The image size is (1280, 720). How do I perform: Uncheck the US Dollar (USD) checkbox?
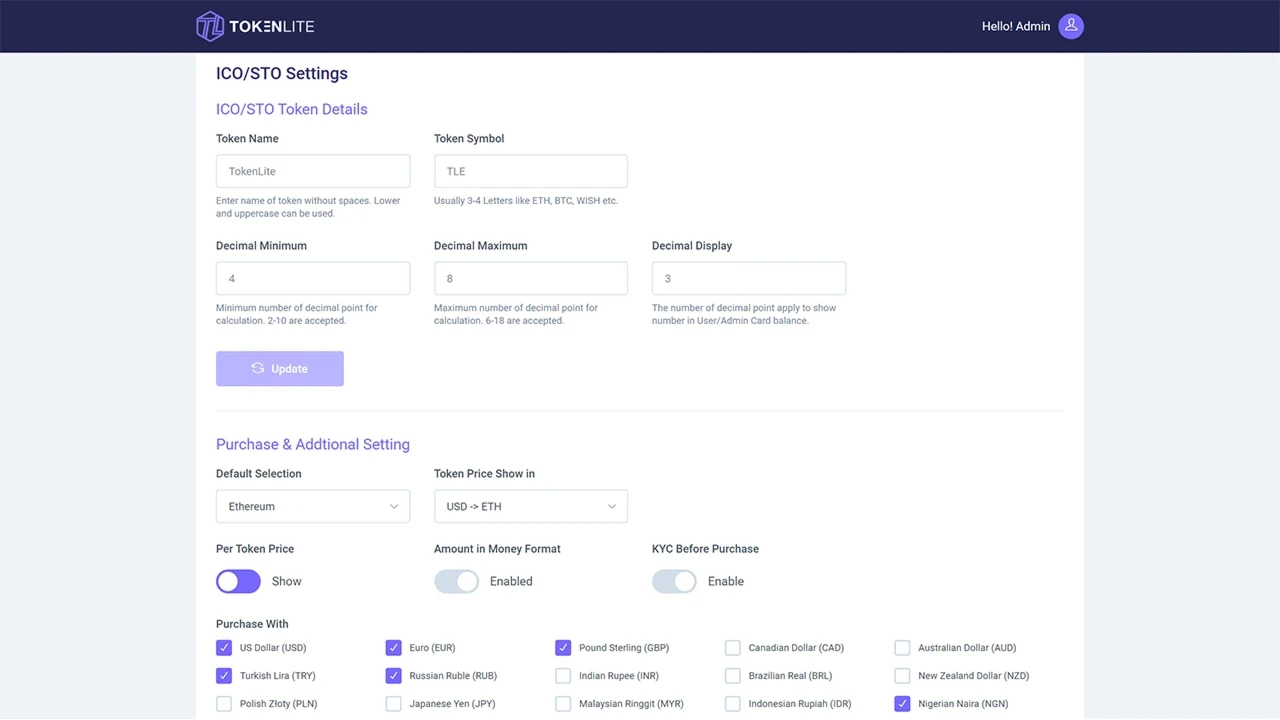(224, 648)
